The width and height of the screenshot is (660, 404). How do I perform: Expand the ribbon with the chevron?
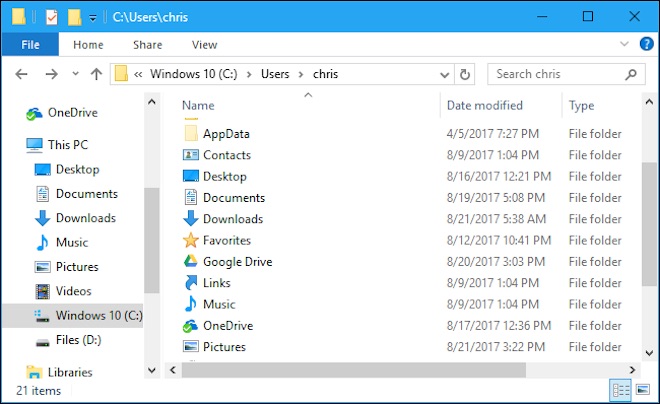pyautogui.click(x=624, y=43)
